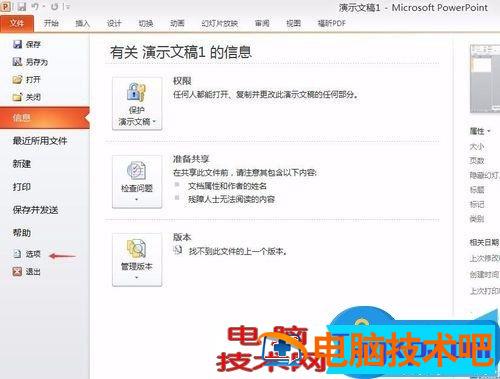Click 关闭 in the backstage menu
The image size is (500, 379).
tap(27, 97)
